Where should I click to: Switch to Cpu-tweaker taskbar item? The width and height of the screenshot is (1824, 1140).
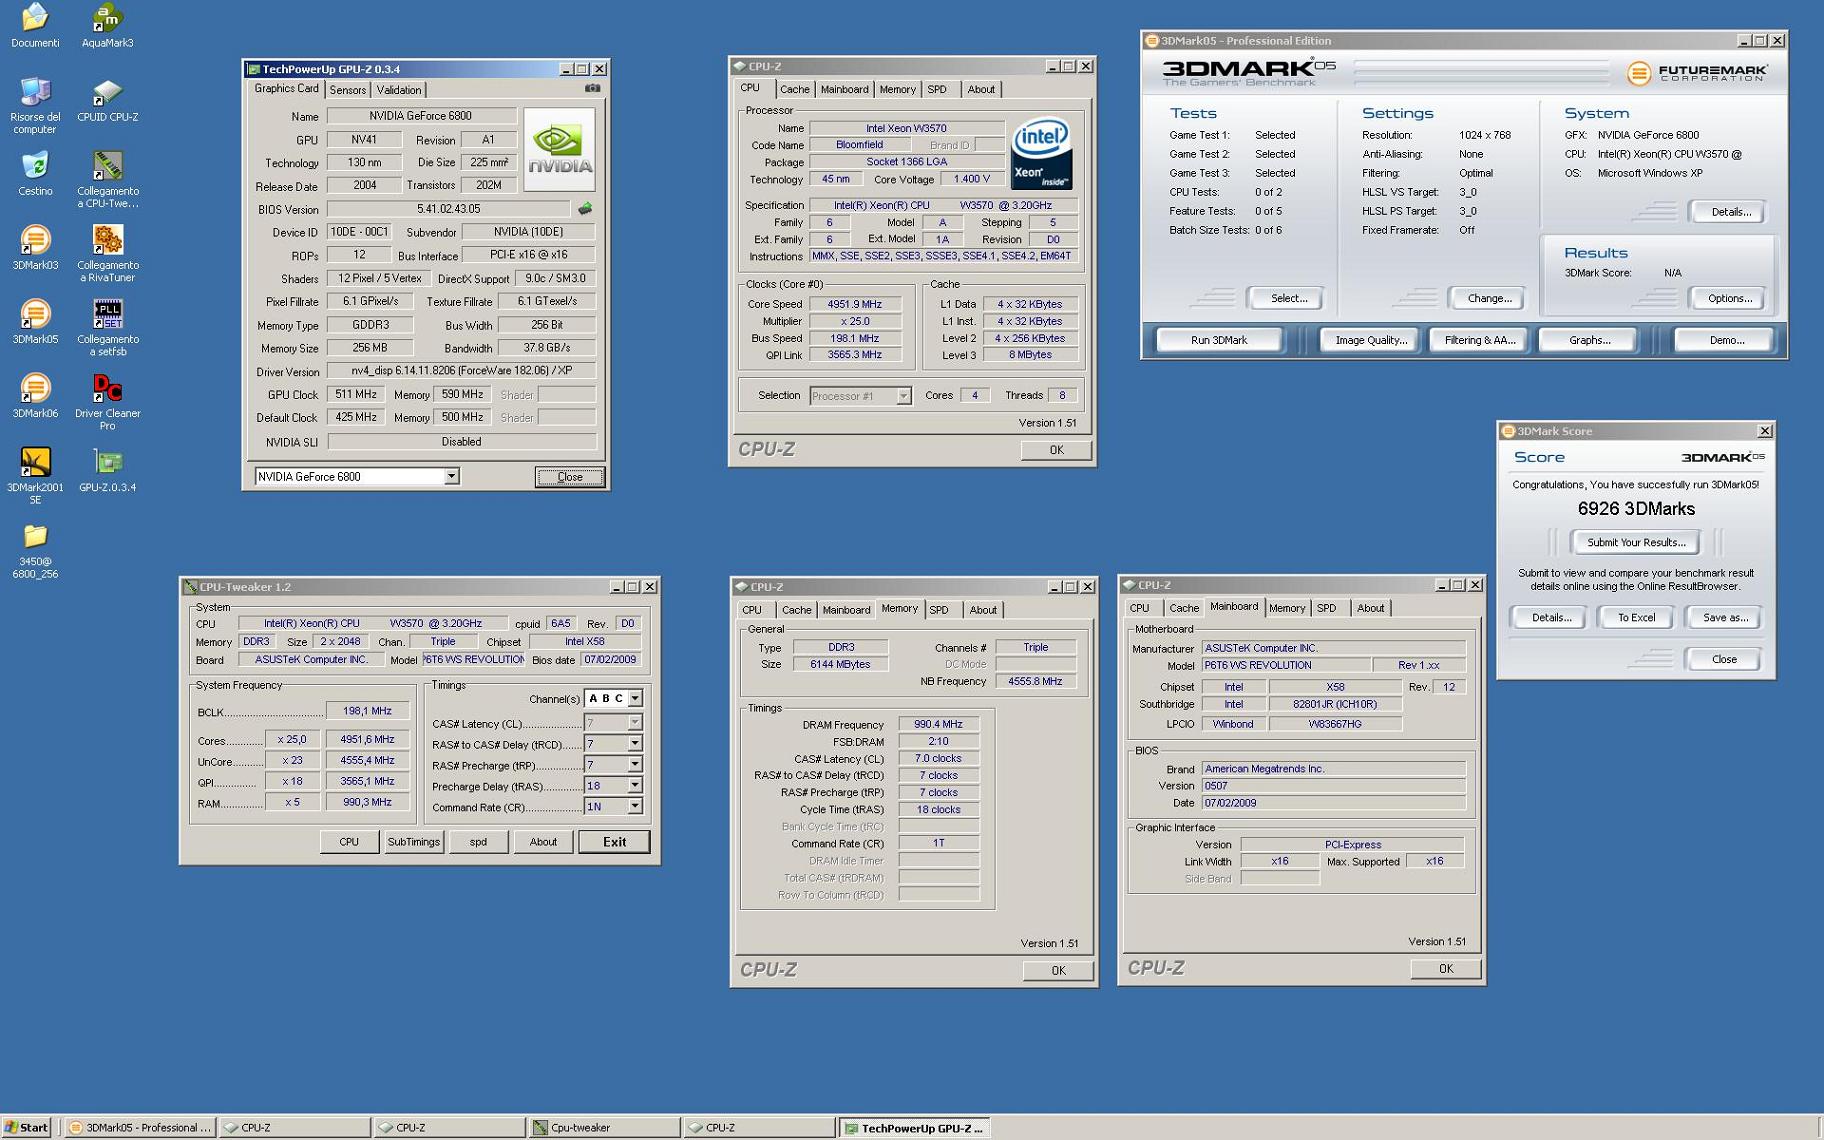[x=603, y=1127]
